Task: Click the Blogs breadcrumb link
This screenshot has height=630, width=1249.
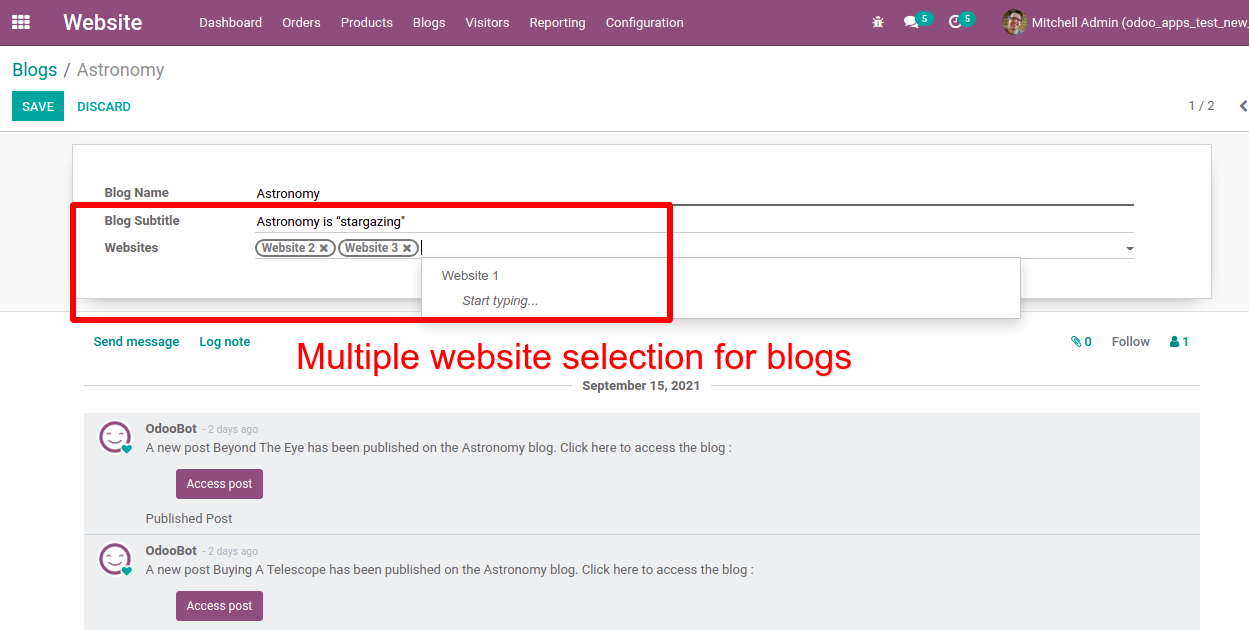Action: [x=34, y=70]
